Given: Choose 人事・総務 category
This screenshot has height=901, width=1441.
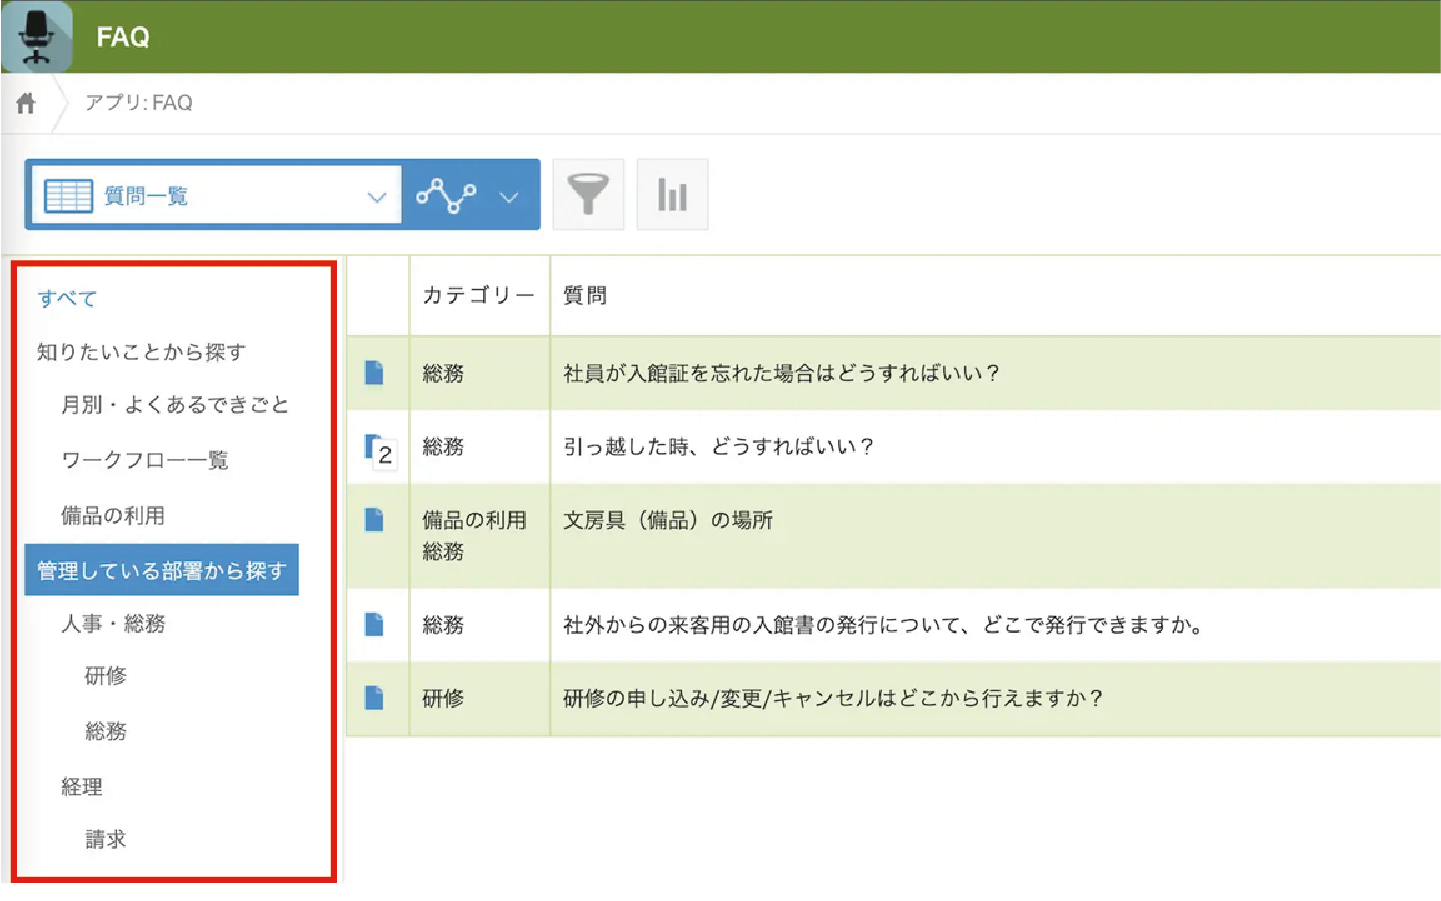Looking at the screenshot, I should pos(113,624).
